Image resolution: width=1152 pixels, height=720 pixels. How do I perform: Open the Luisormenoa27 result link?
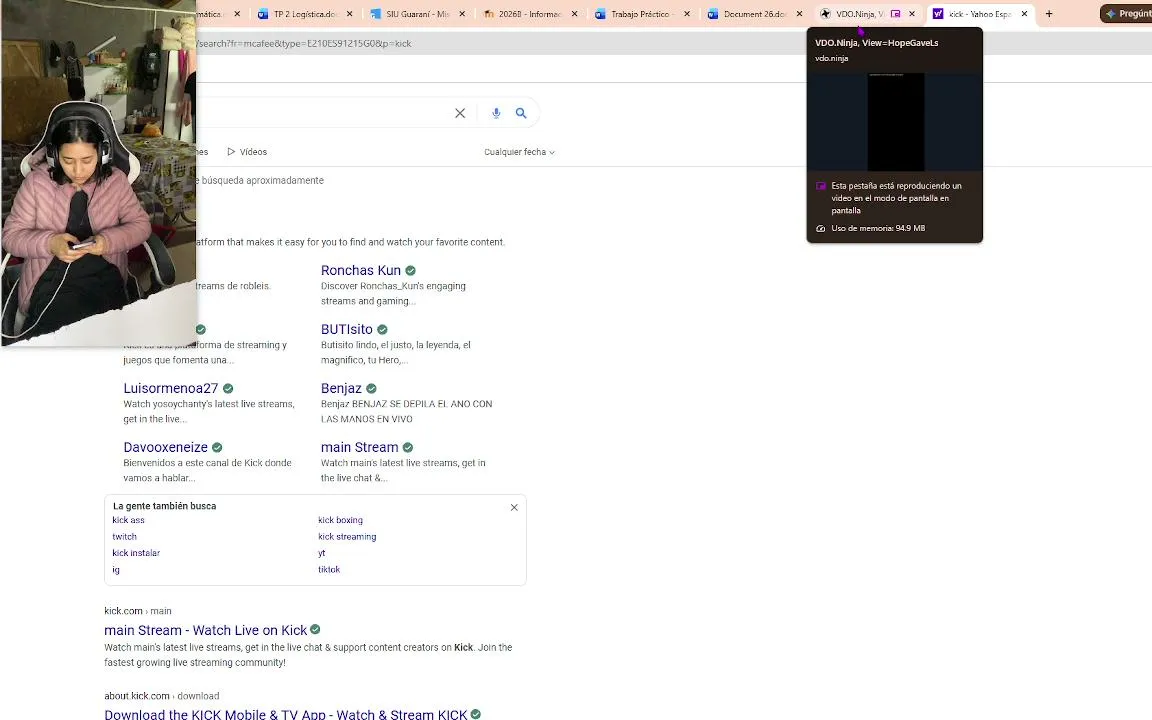tap(170, 388)
